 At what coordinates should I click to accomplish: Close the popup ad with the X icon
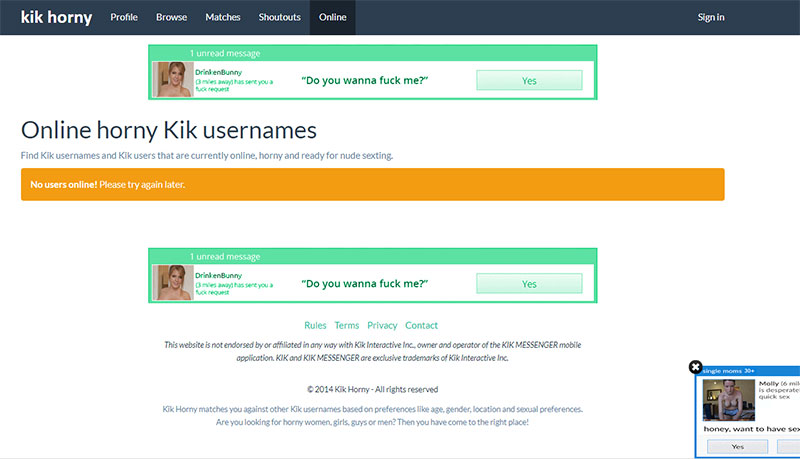(696, 367)
